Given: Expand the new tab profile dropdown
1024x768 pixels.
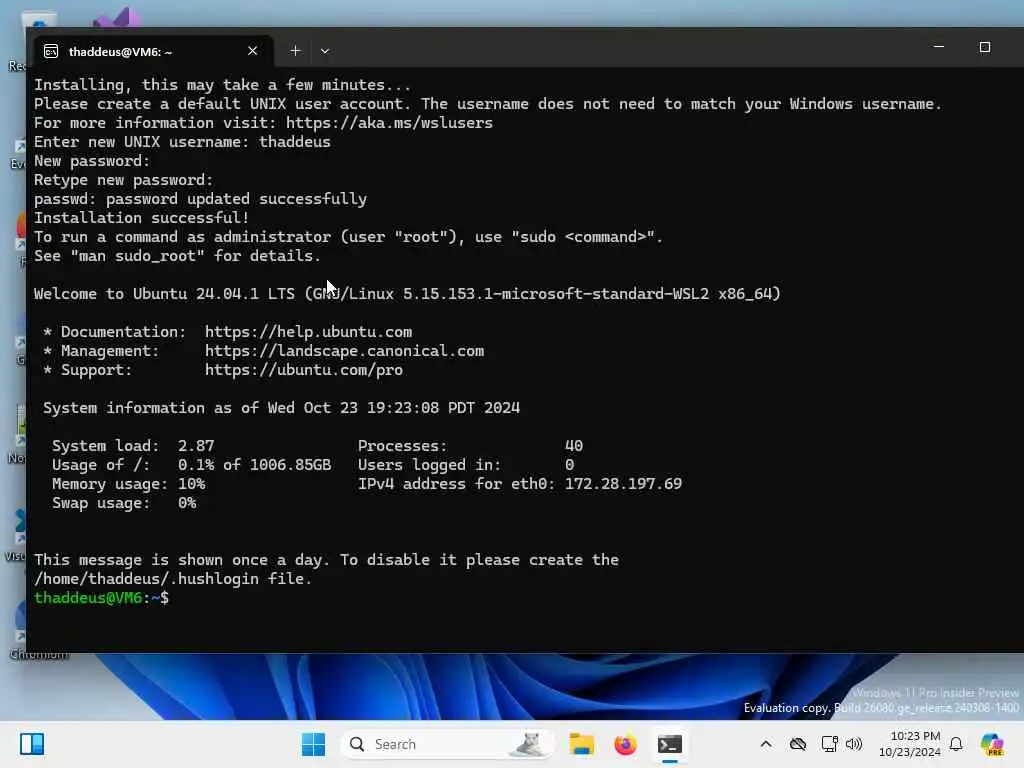Looking at the screenshot, I should [325, 51].
